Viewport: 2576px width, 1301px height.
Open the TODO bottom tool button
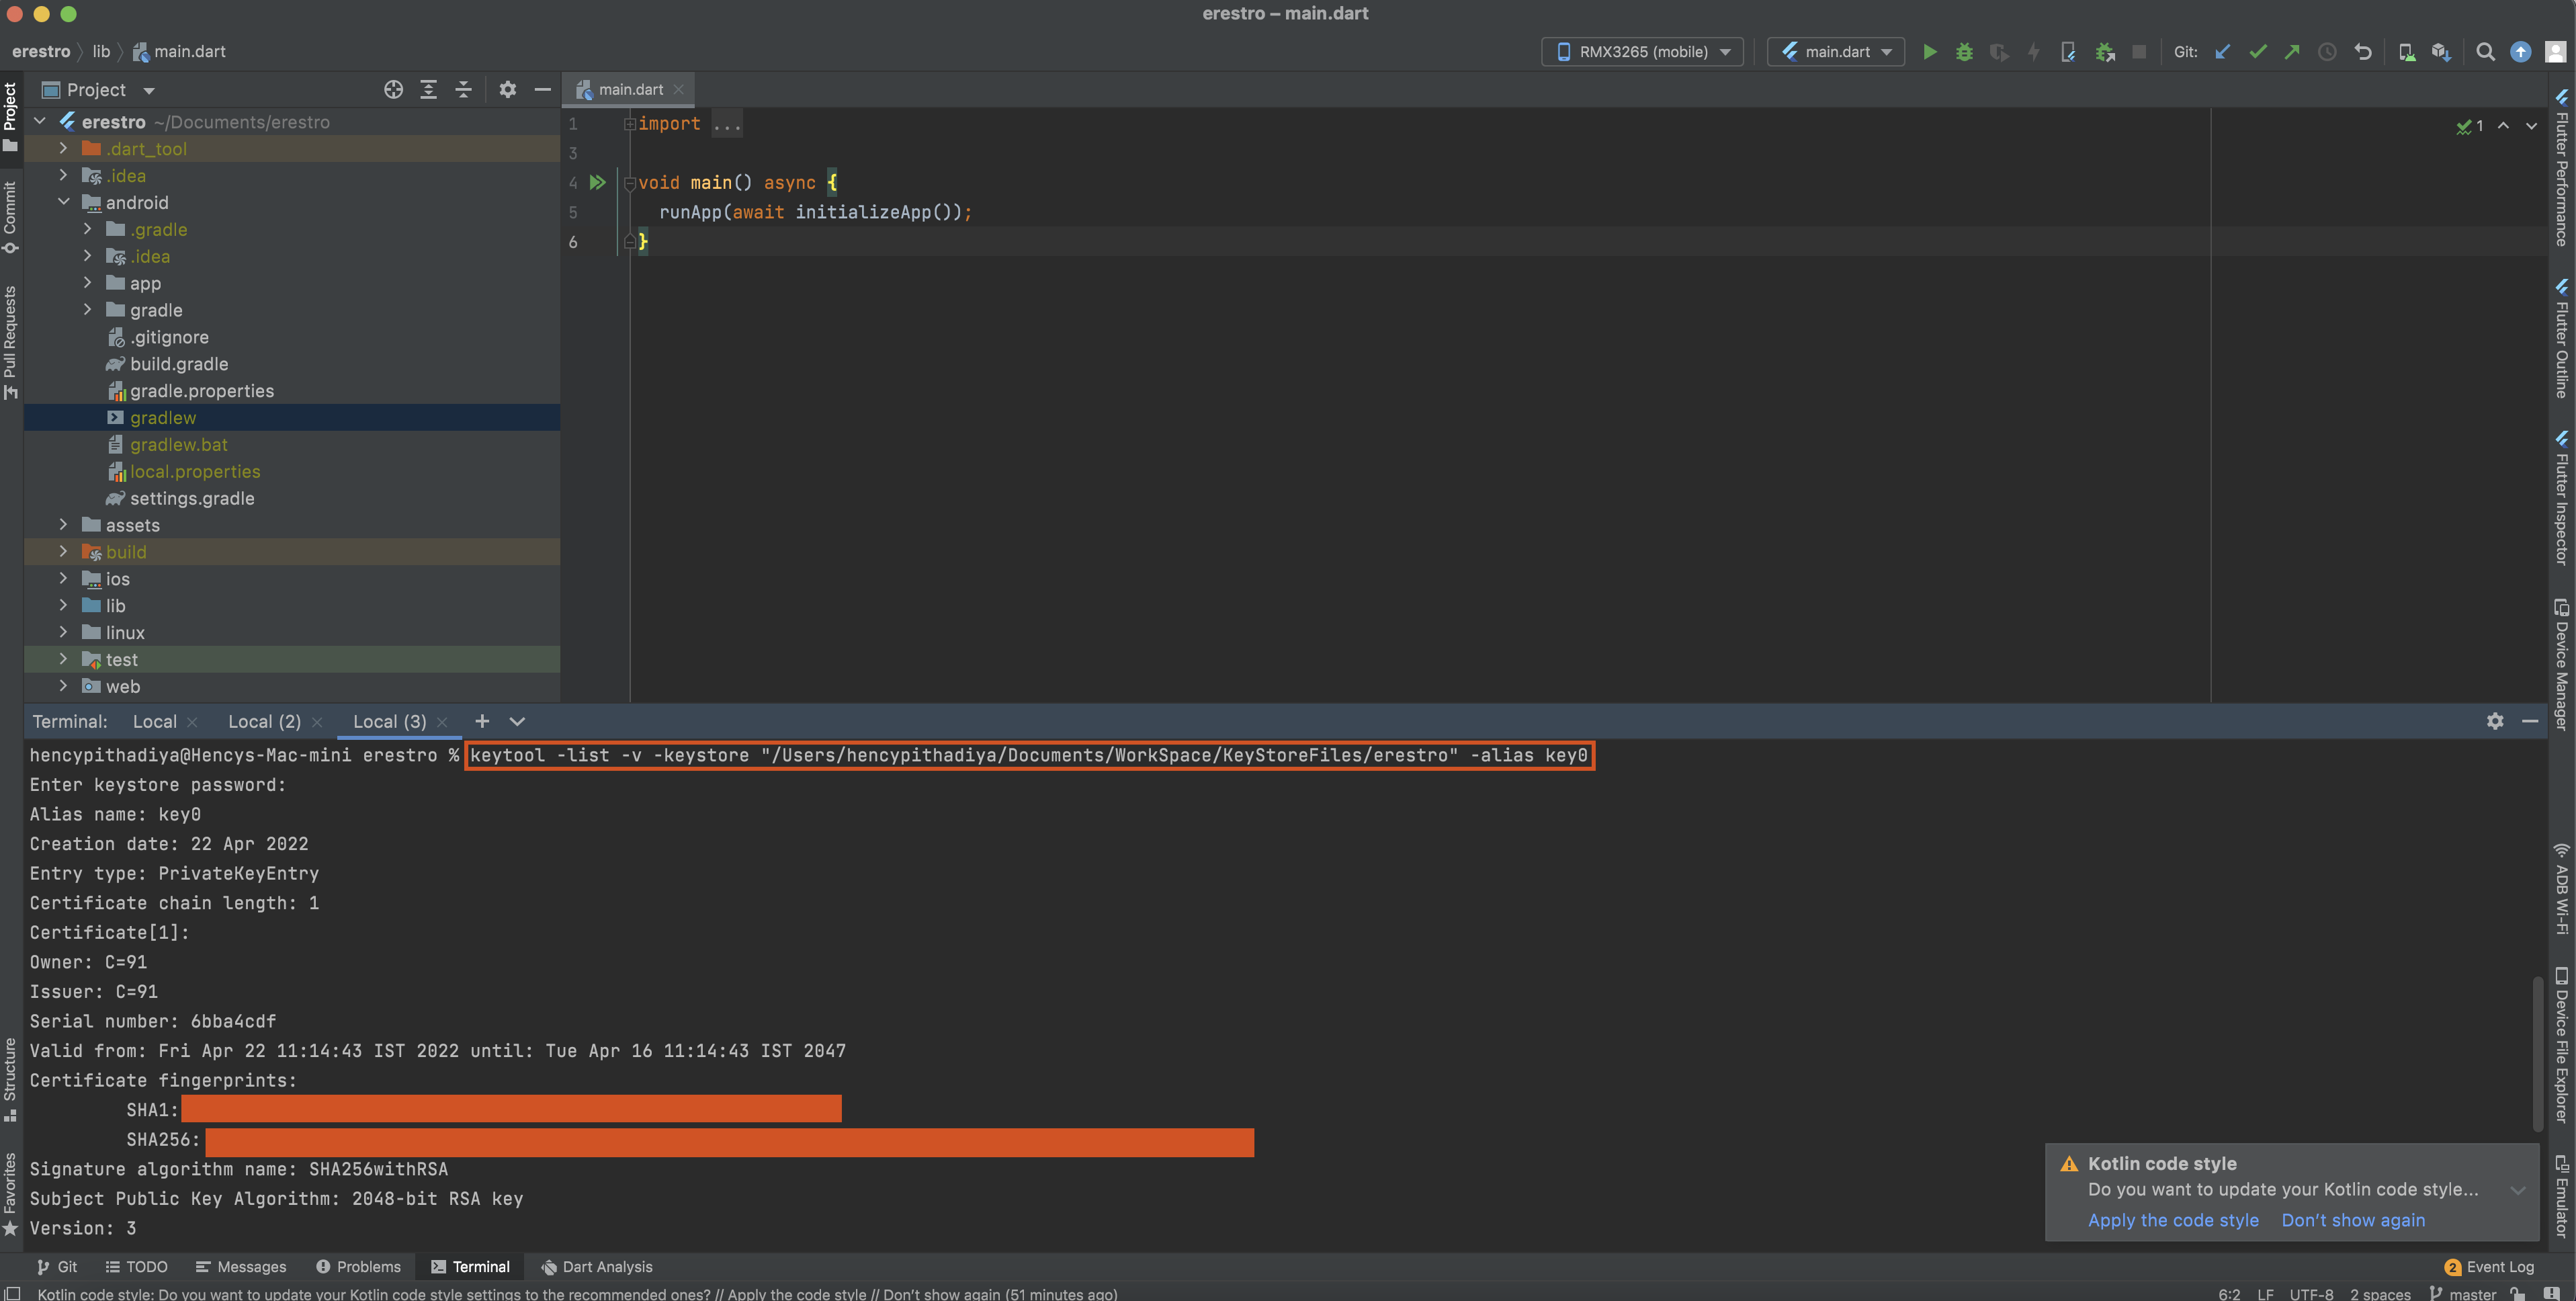click(x=137, y=1266)
